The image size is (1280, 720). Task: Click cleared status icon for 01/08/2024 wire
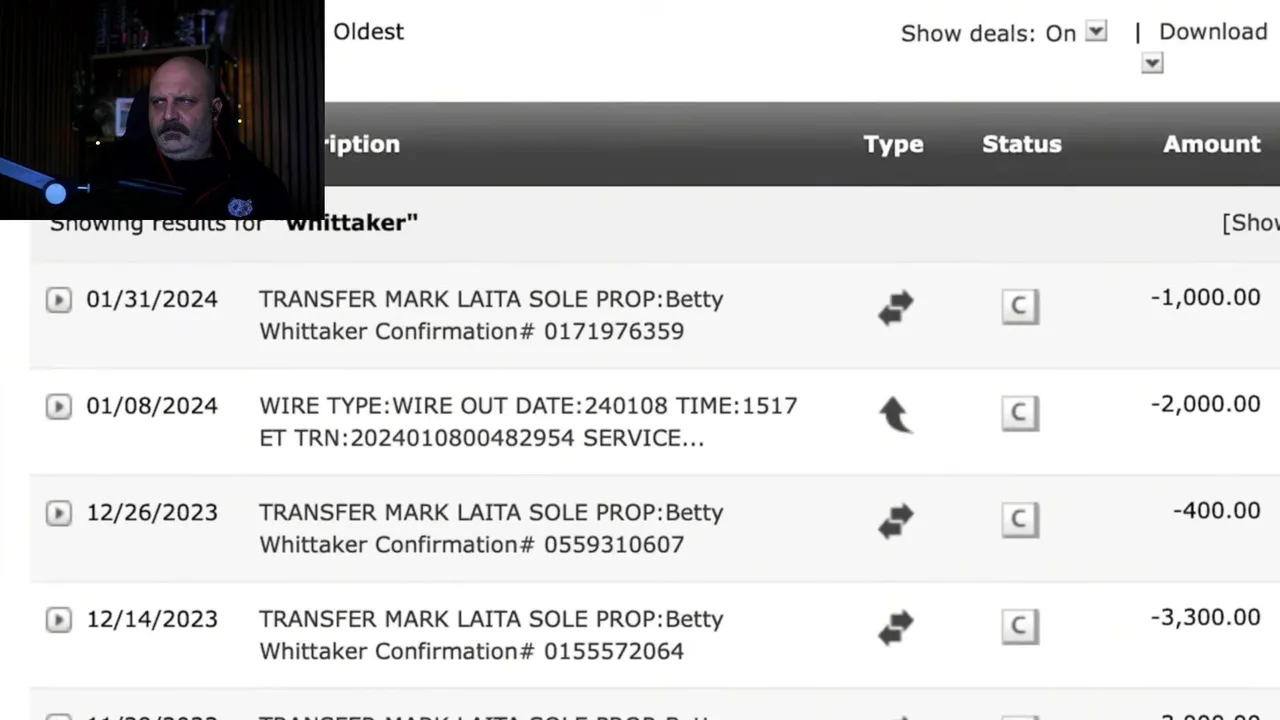tap(1020, 413)
